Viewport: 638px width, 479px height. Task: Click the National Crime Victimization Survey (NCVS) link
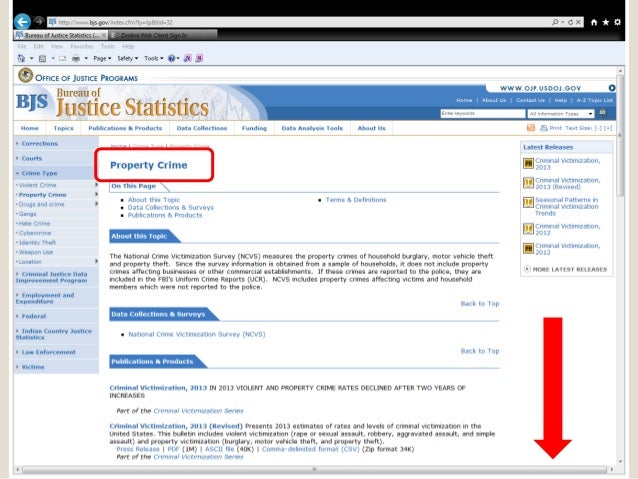click(x=197, y=334)
